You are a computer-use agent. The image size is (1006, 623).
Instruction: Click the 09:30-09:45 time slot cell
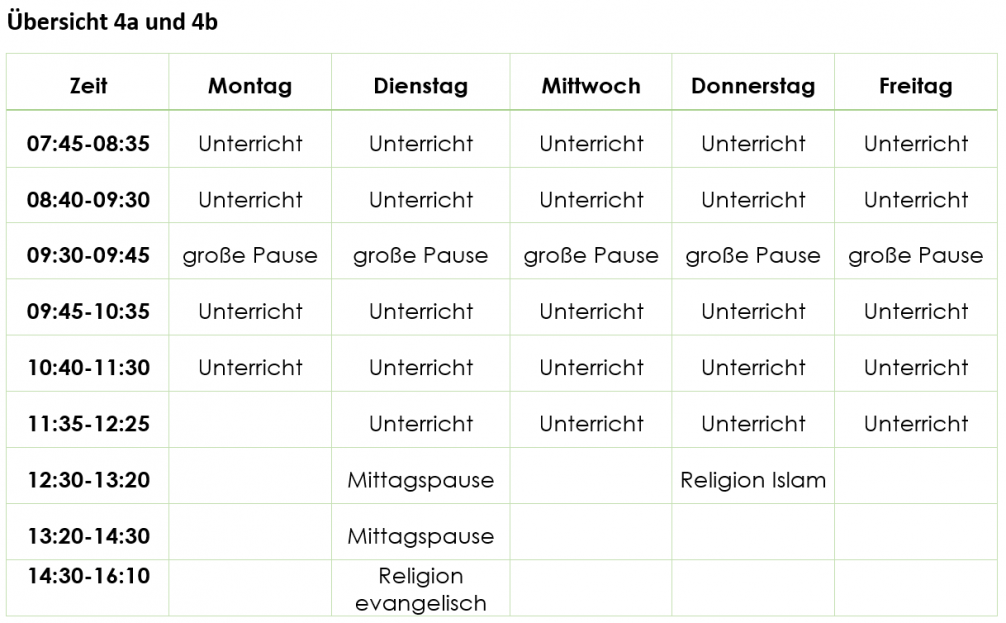pyautogui.click(x=88, y=256)
